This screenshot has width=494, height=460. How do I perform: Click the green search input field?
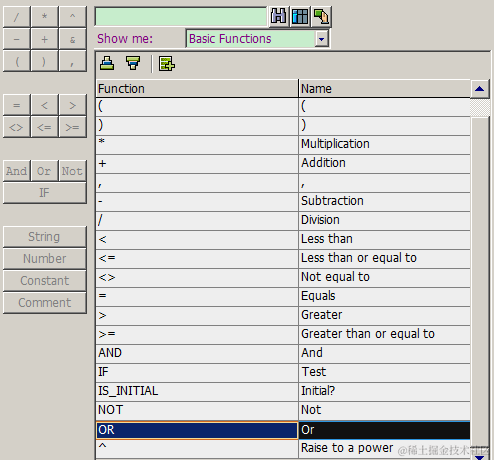181,16
